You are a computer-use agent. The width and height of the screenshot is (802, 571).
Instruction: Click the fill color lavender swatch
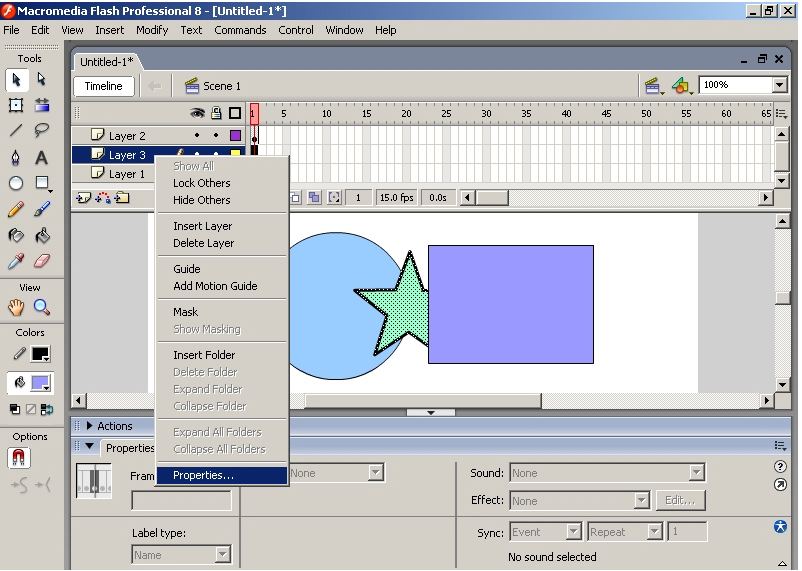click(40, 383)
